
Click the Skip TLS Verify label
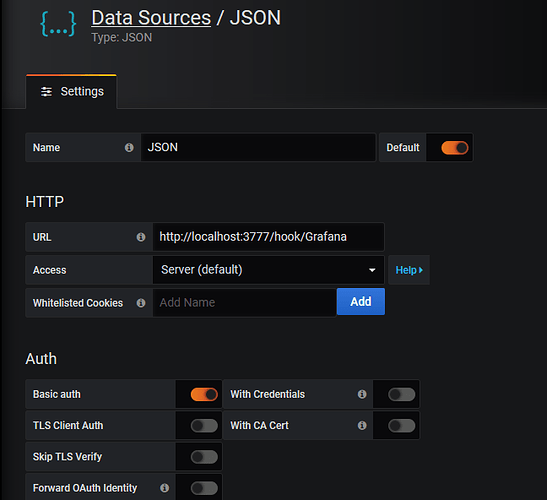click(x=67, y=457)
